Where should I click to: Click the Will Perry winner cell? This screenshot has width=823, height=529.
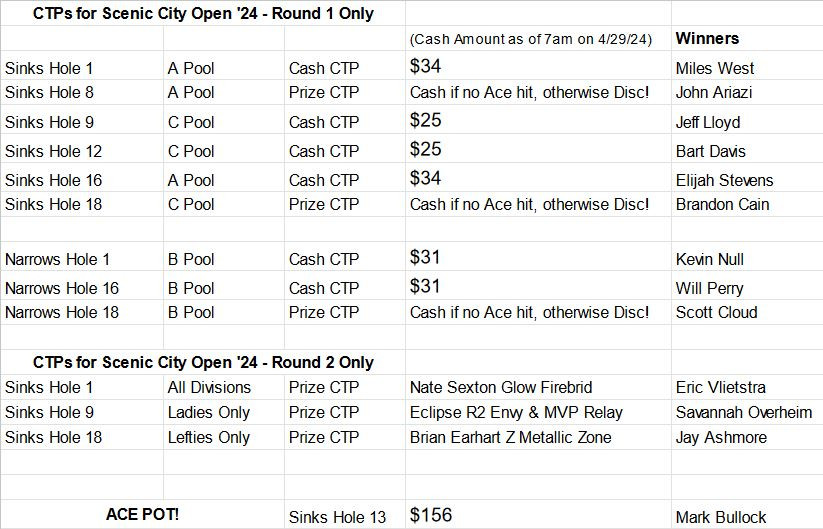(x=709, y=288)
